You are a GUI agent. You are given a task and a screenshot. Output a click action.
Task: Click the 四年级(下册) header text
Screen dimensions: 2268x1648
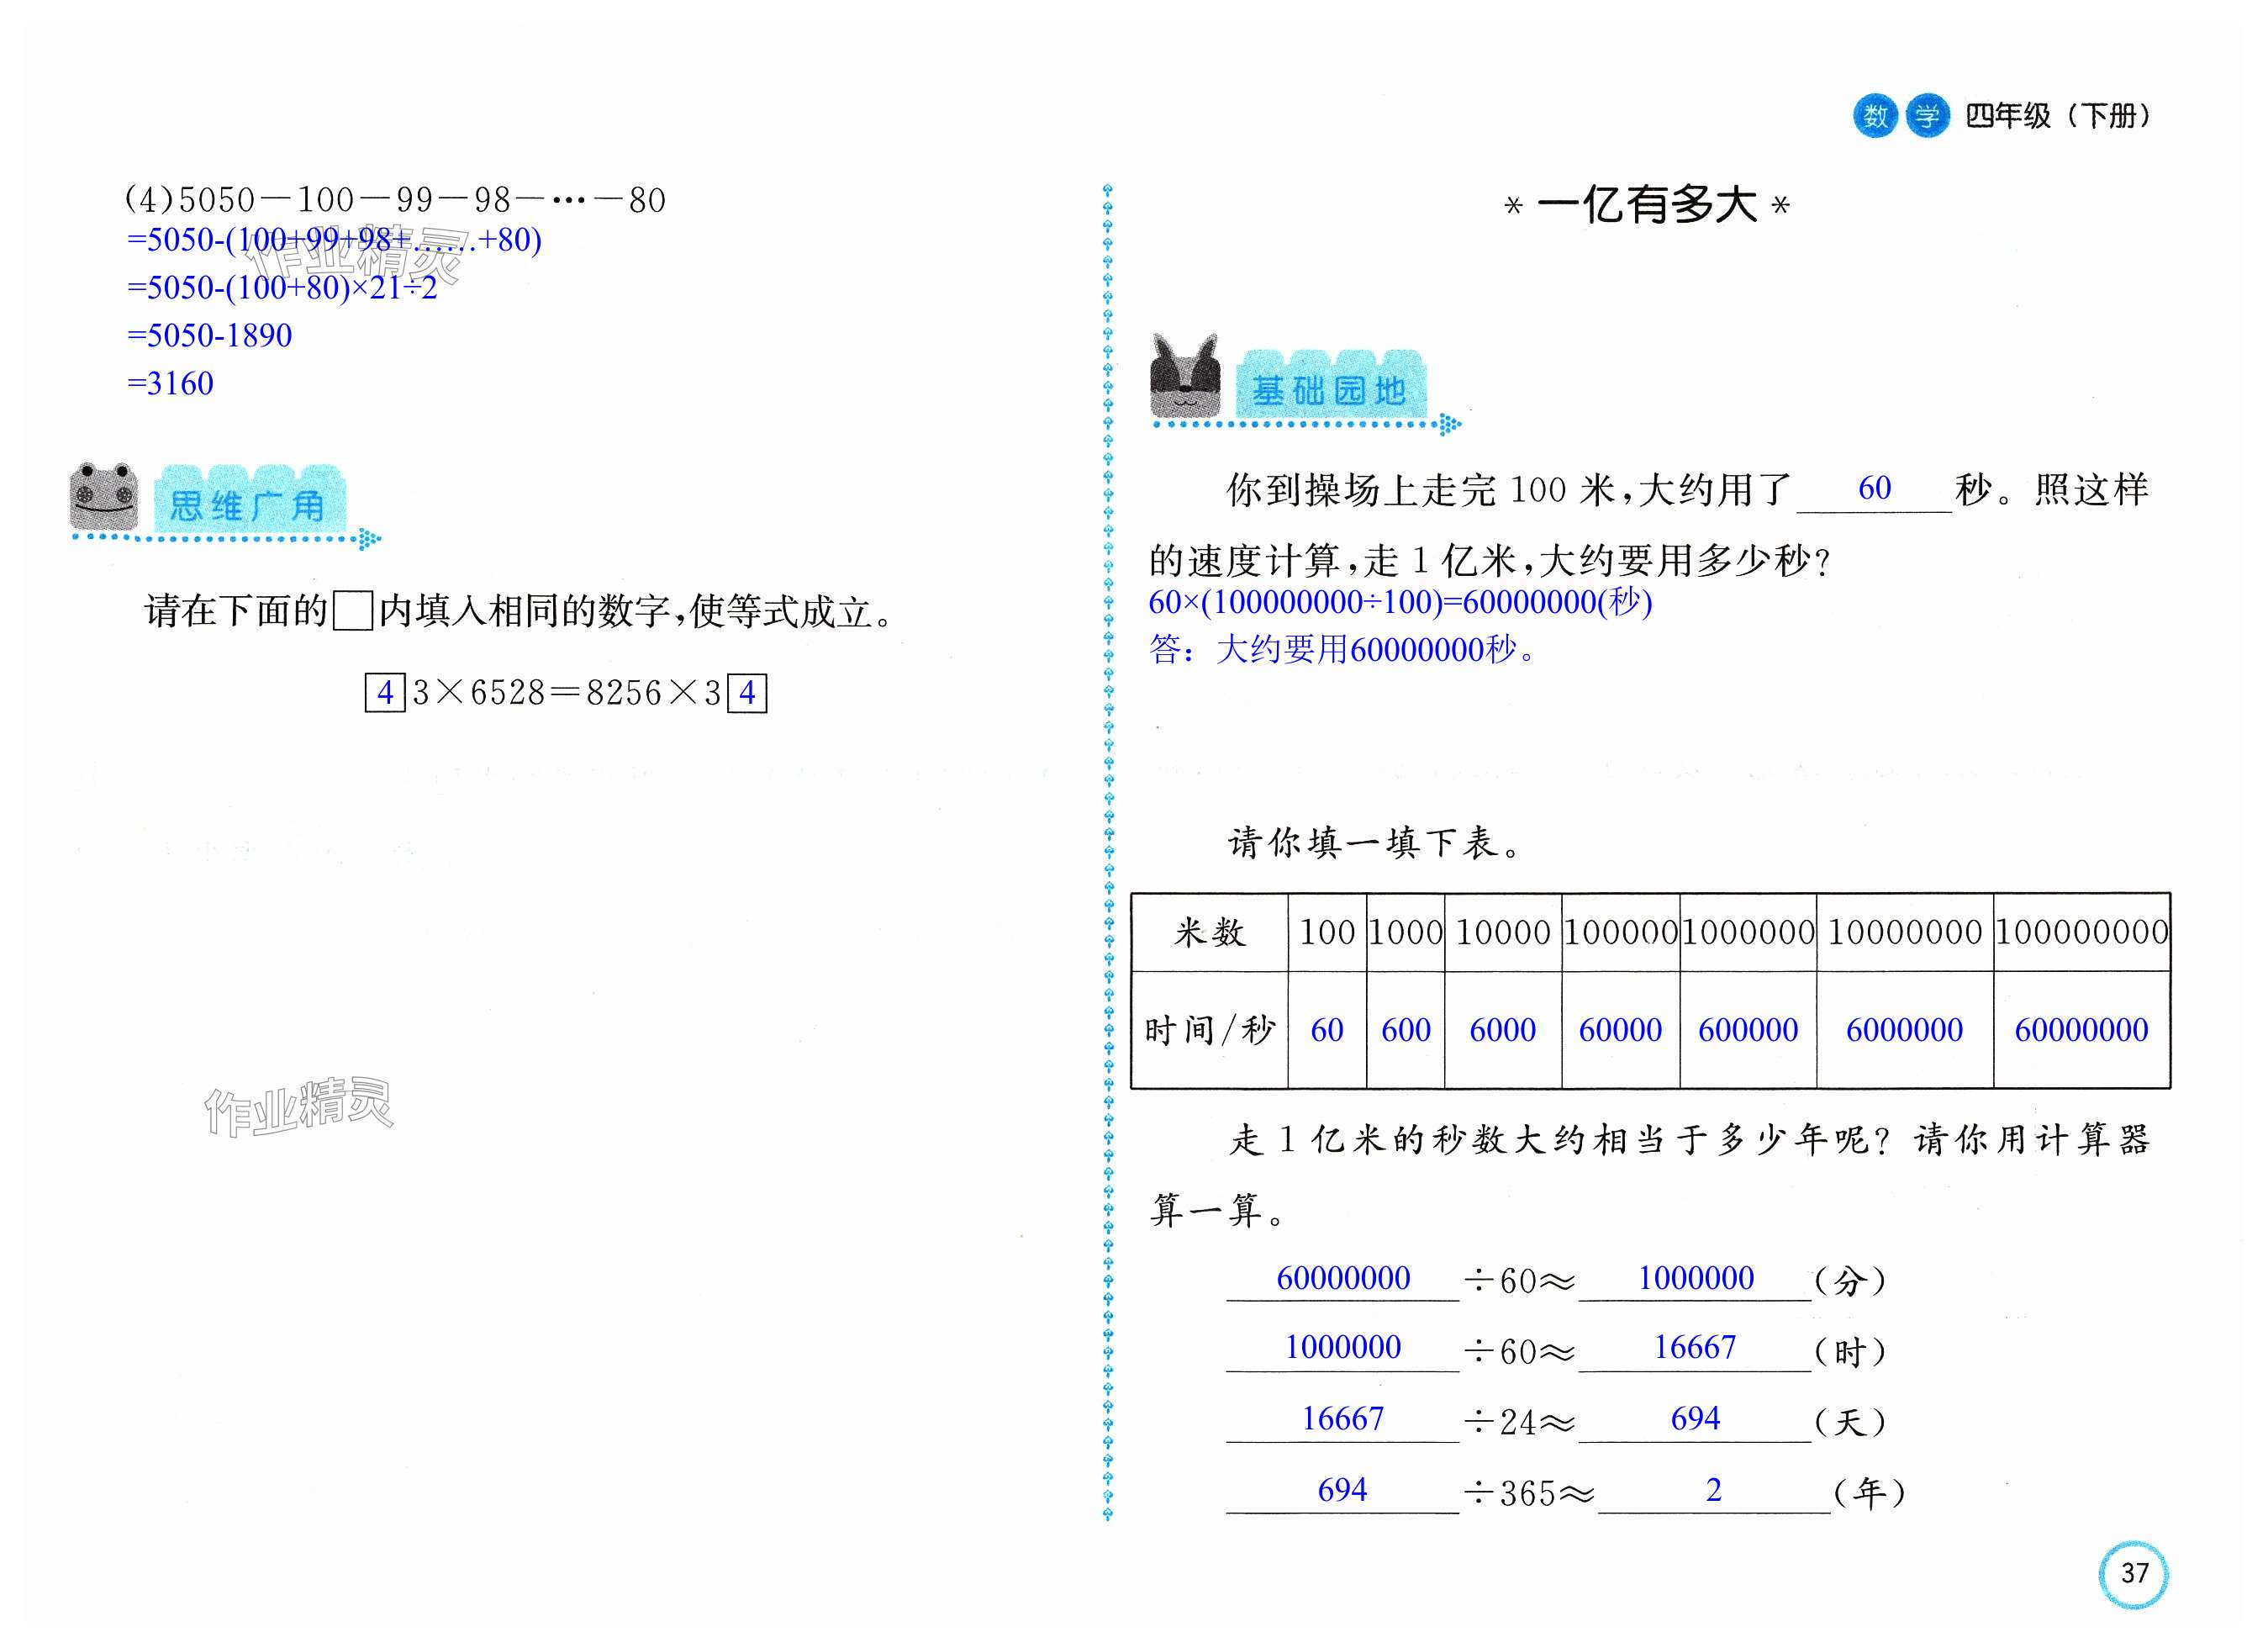(x=2057, y=116)
